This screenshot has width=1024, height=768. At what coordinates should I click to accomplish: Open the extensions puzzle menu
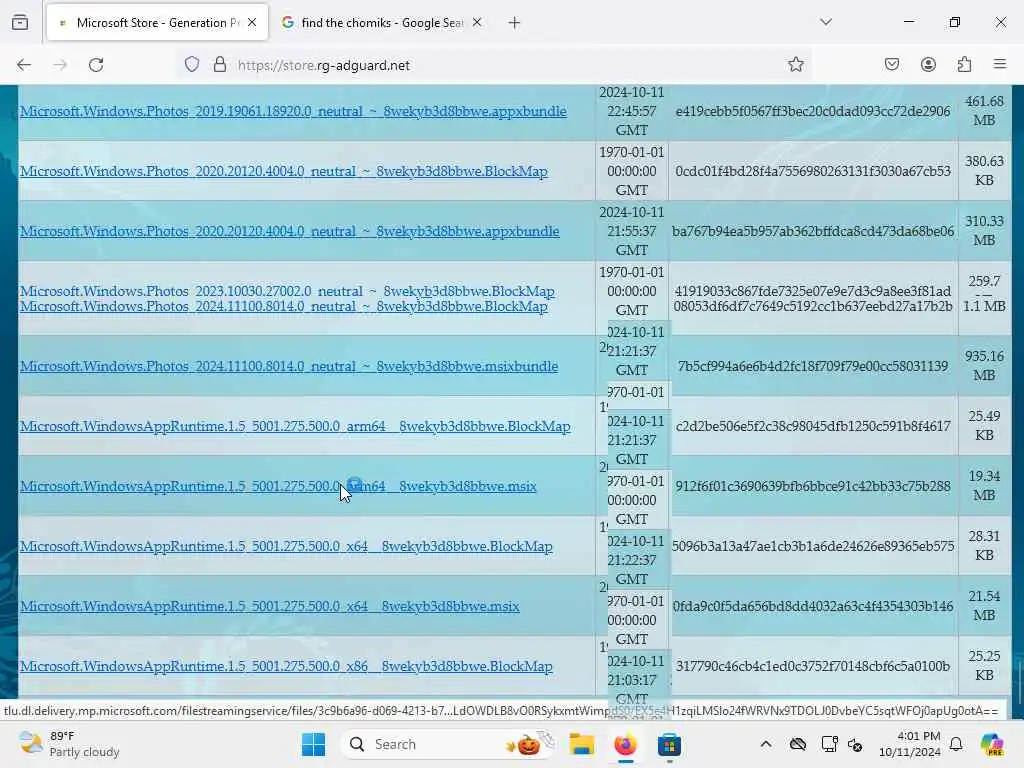[x=965, y=65]
